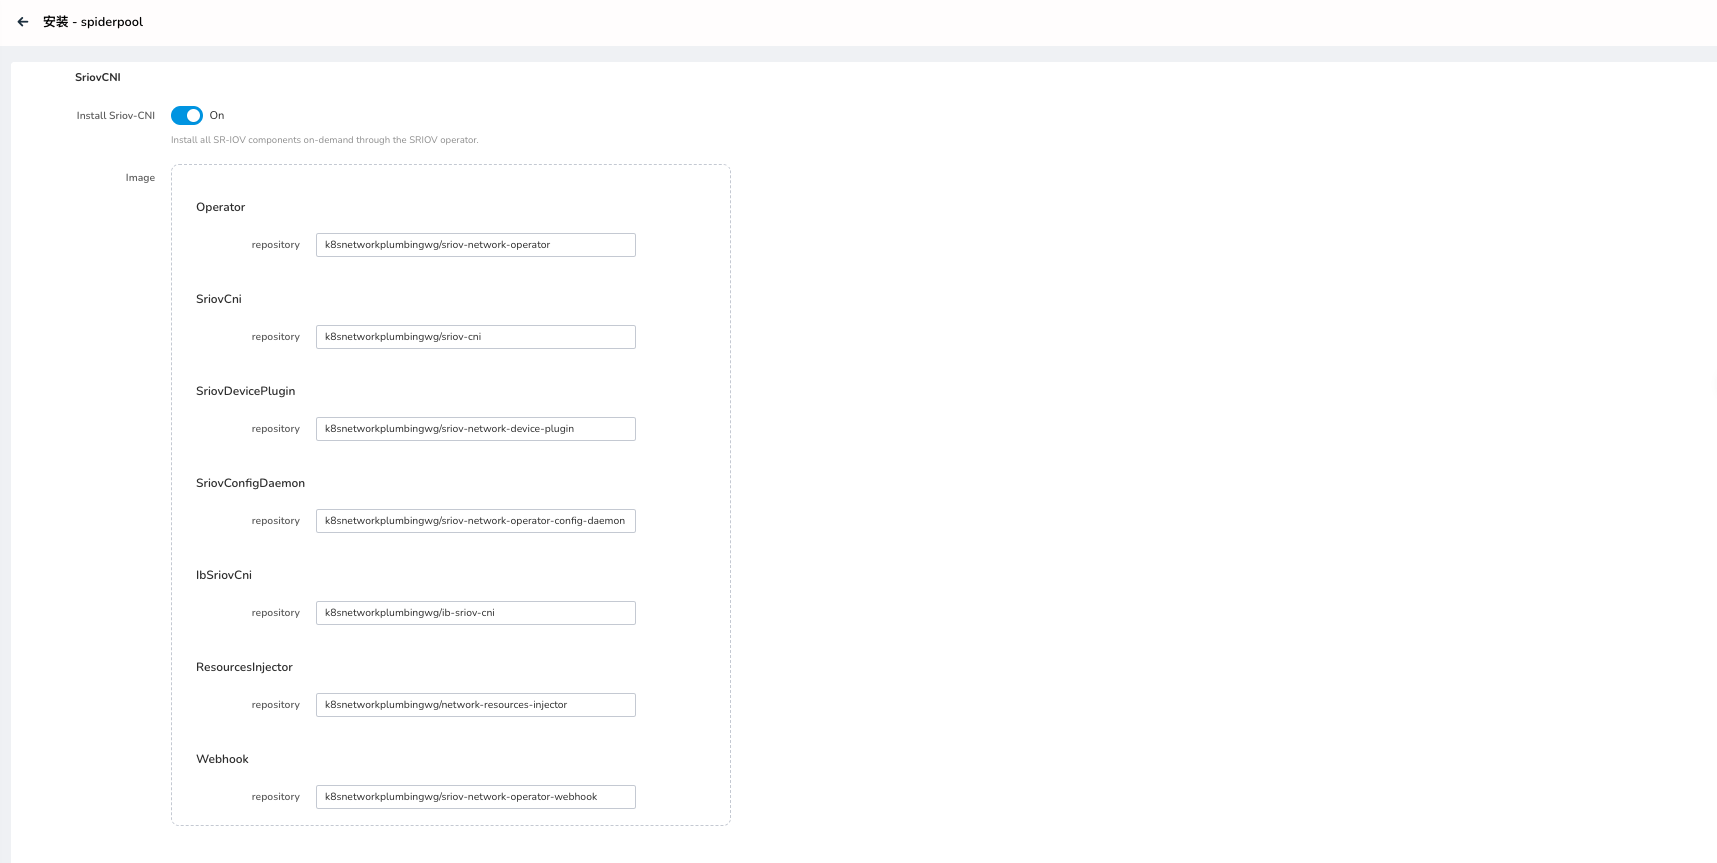Click the Operator repository input field
This screenshot has height=863, width=1717.
point(475,245)
